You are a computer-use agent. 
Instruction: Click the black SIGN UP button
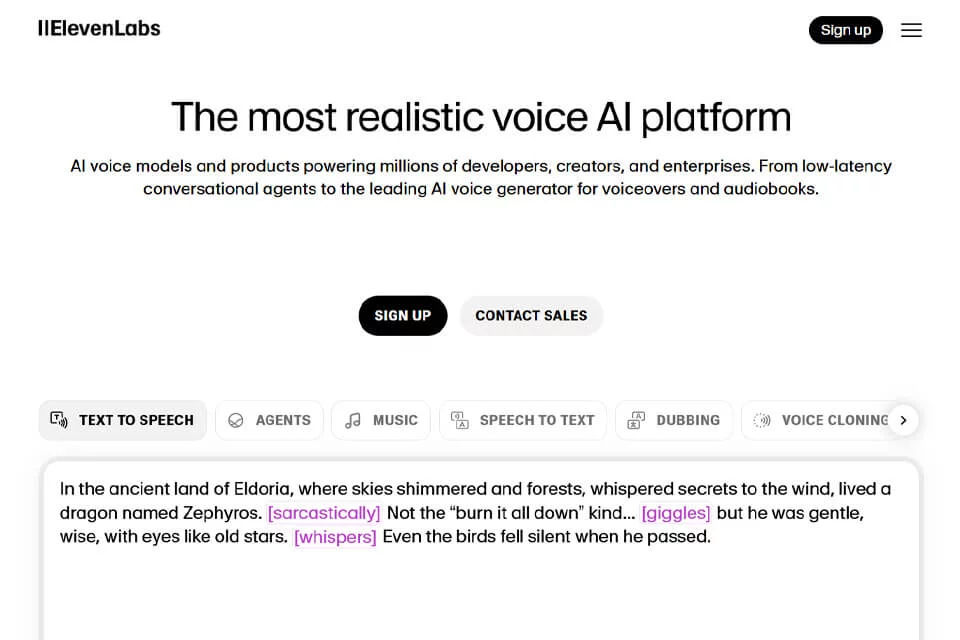403,315
